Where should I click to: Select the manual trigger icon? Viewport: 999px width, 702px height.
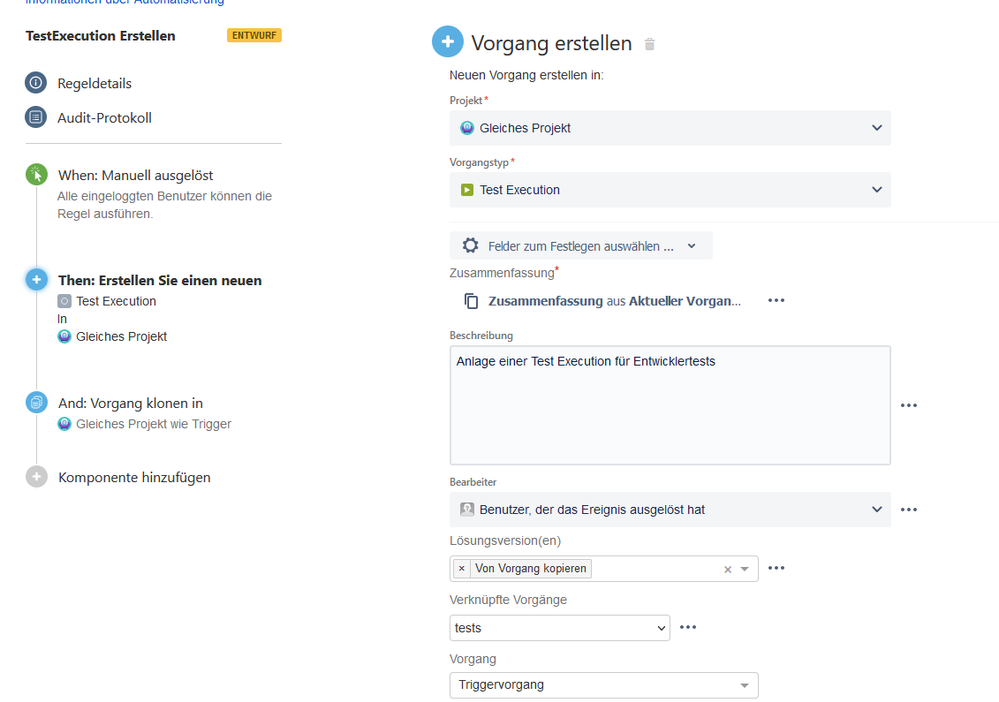pos(36,175)
